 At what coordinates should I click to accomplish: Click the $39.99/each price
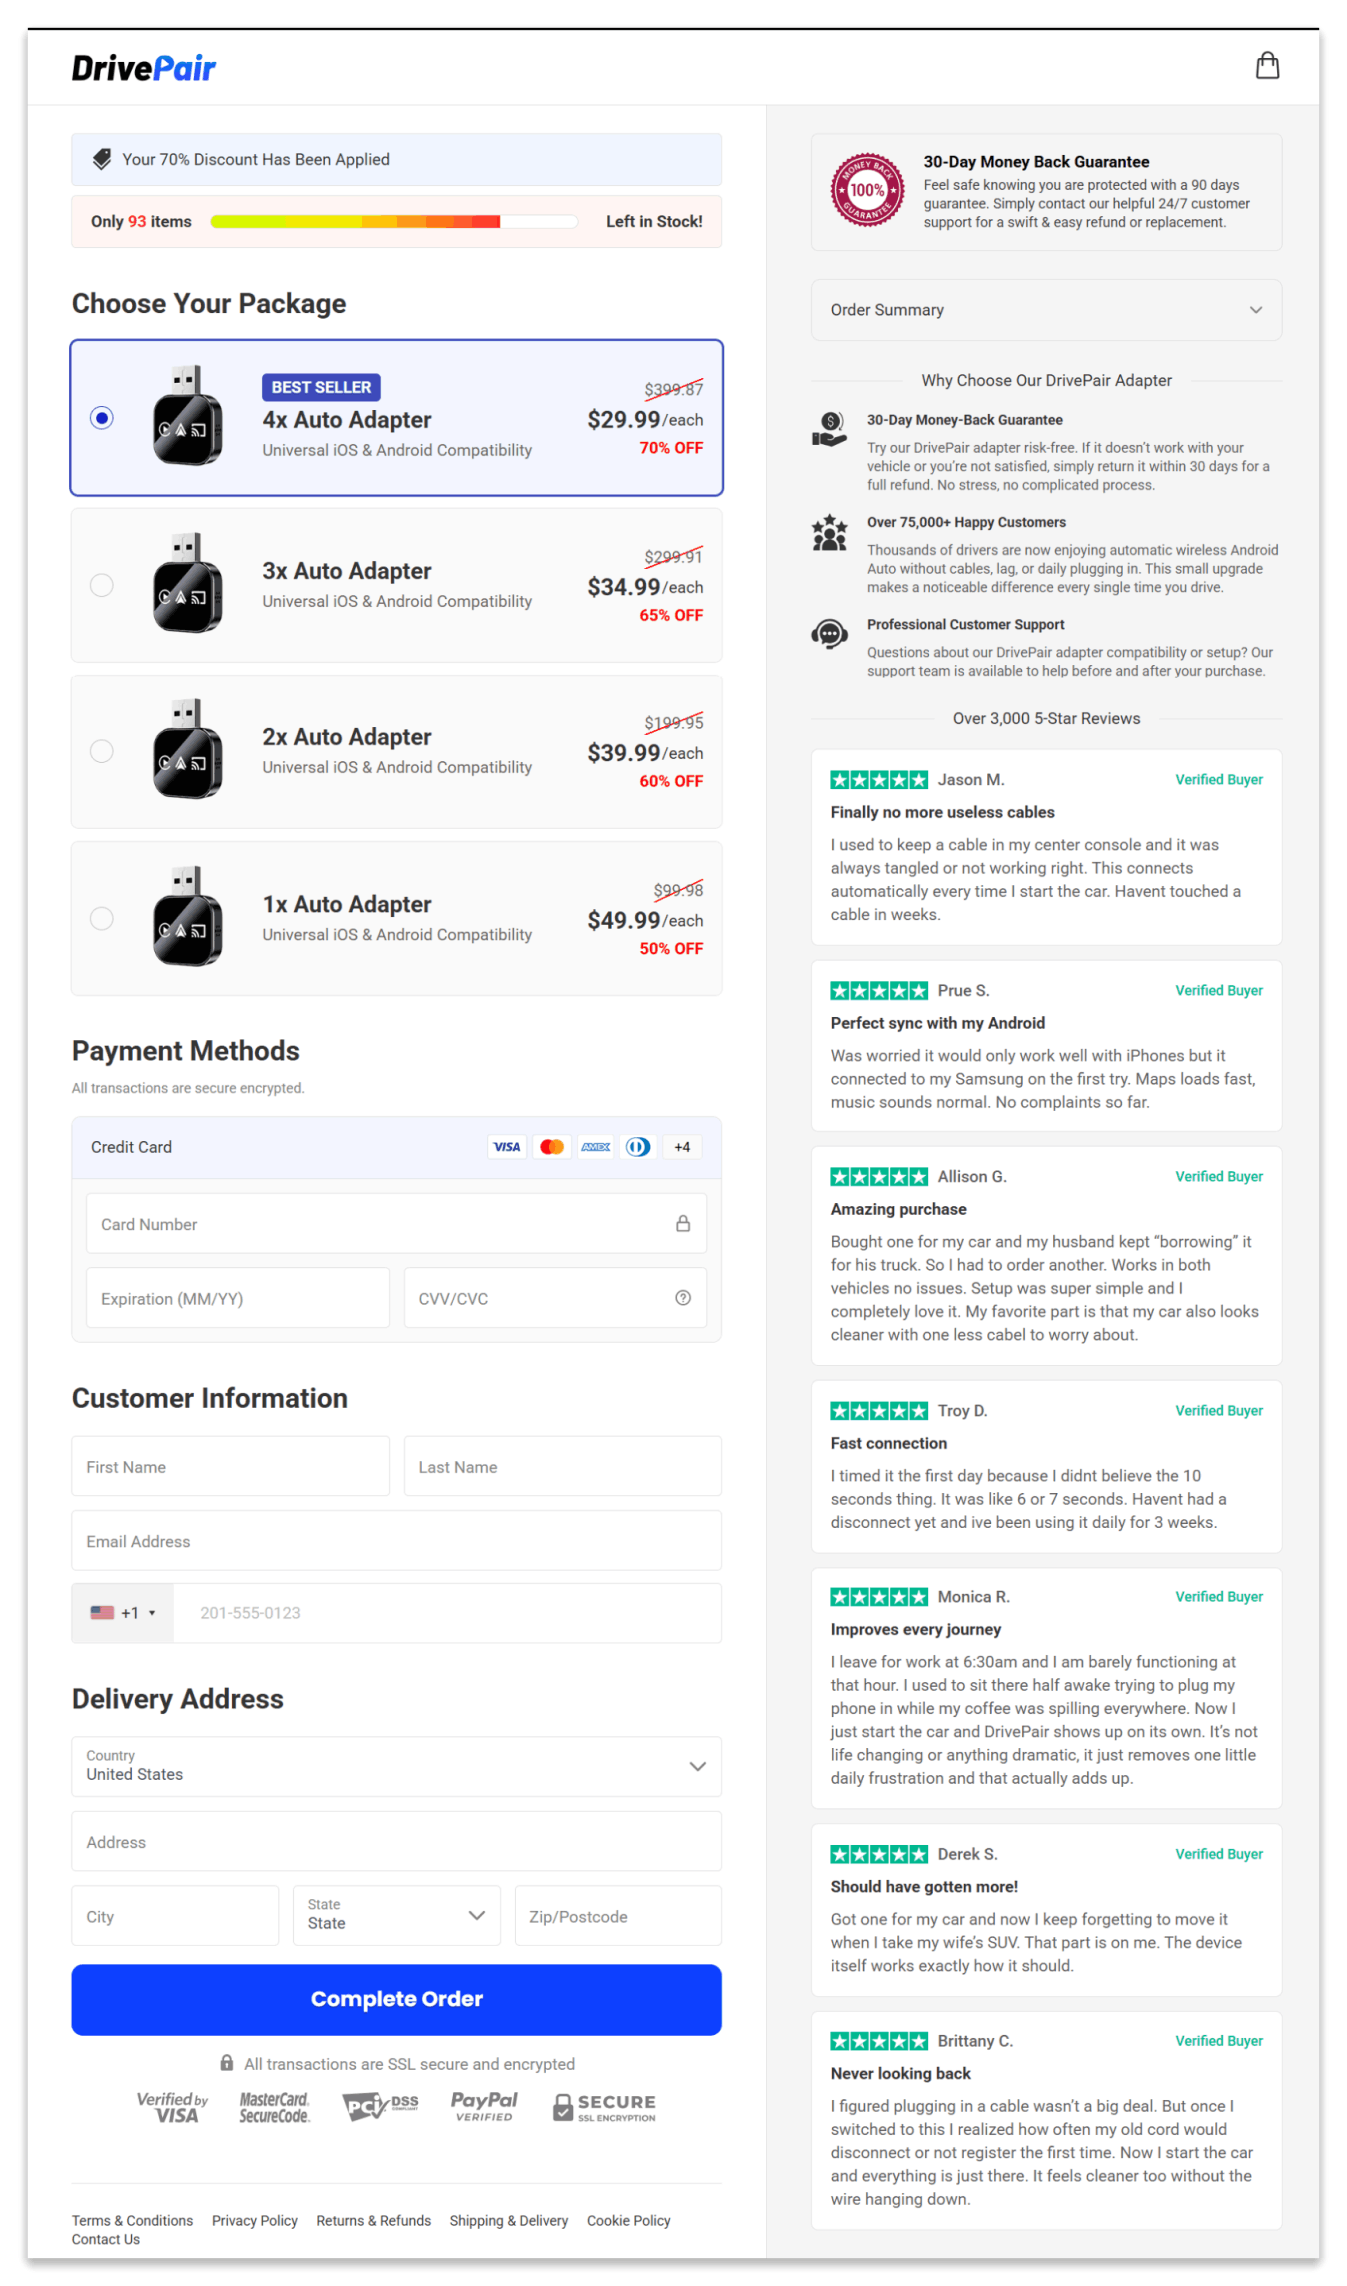[645, 752]
